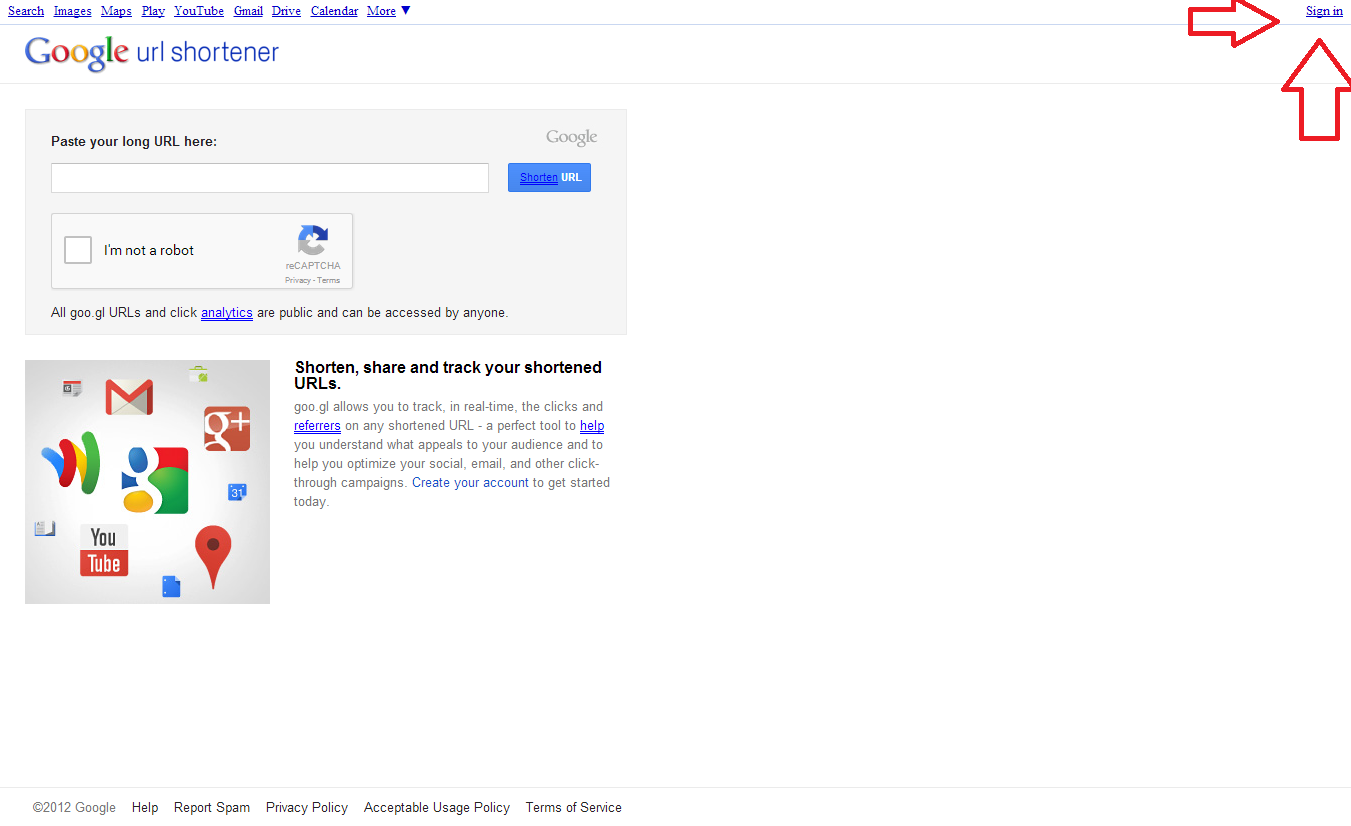Screen dimensions: 1351x826
Task: Click the Google Books icon in collage
Action: pyautogui.click(x=45, y=528)
